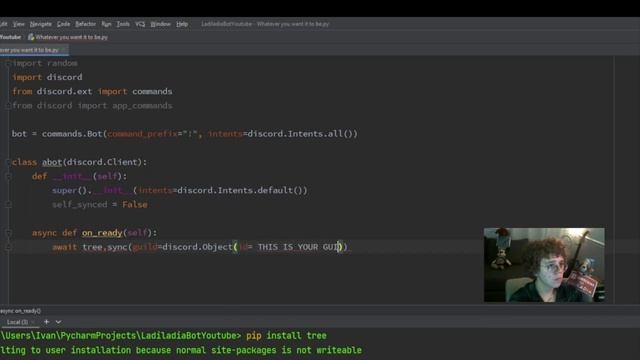The height and width of the screenshot is (360, 640).
Task: Click fold end marker at 'self_synced = False'
Action: (x=8, y=204)
